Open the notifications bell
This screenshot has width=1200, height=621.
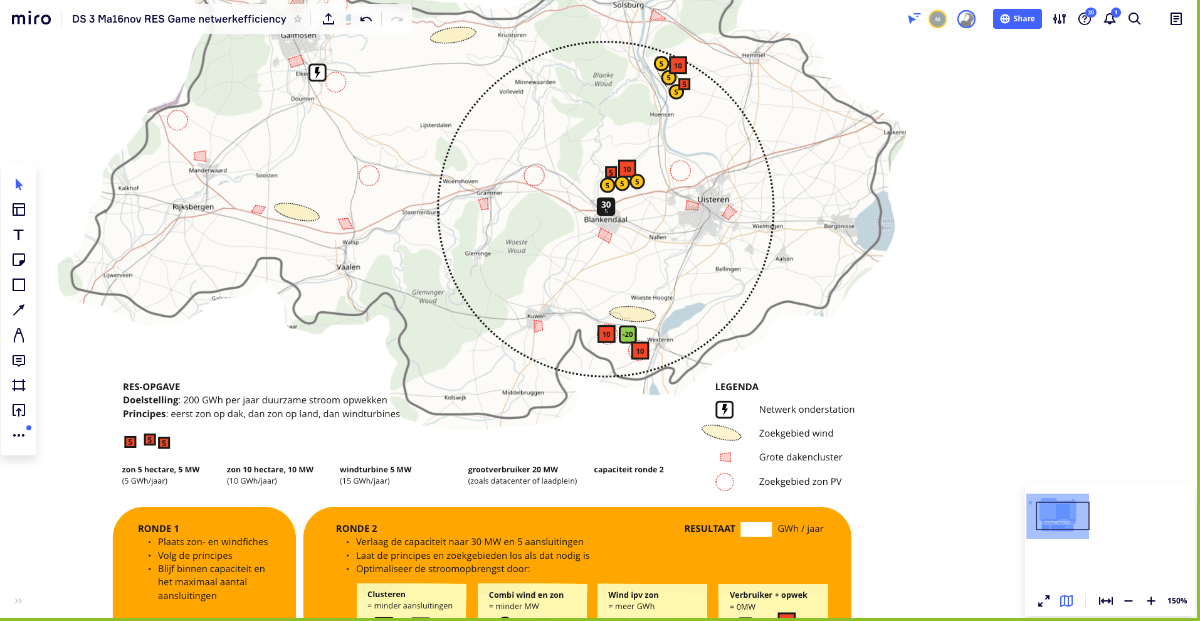(x=1110, y=19)
